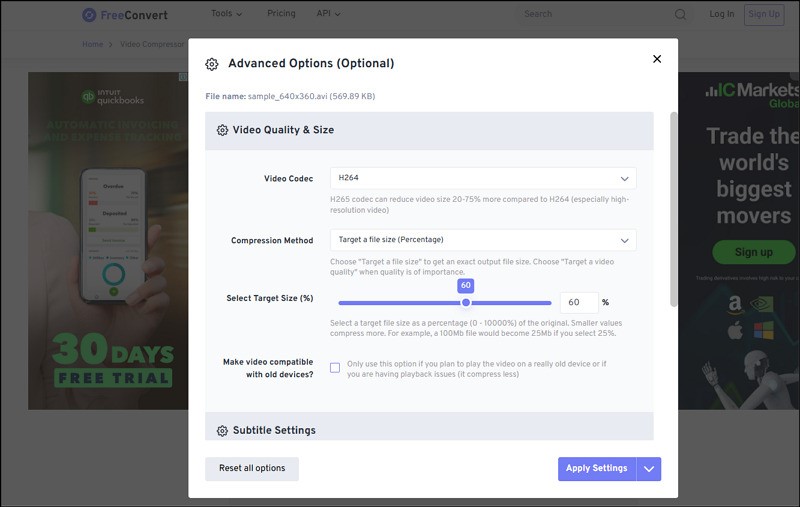Image resolution: width=800 pixels, height=507 pixels.
Task: Close the Advanced Options dialog
Action: point(657,59)
